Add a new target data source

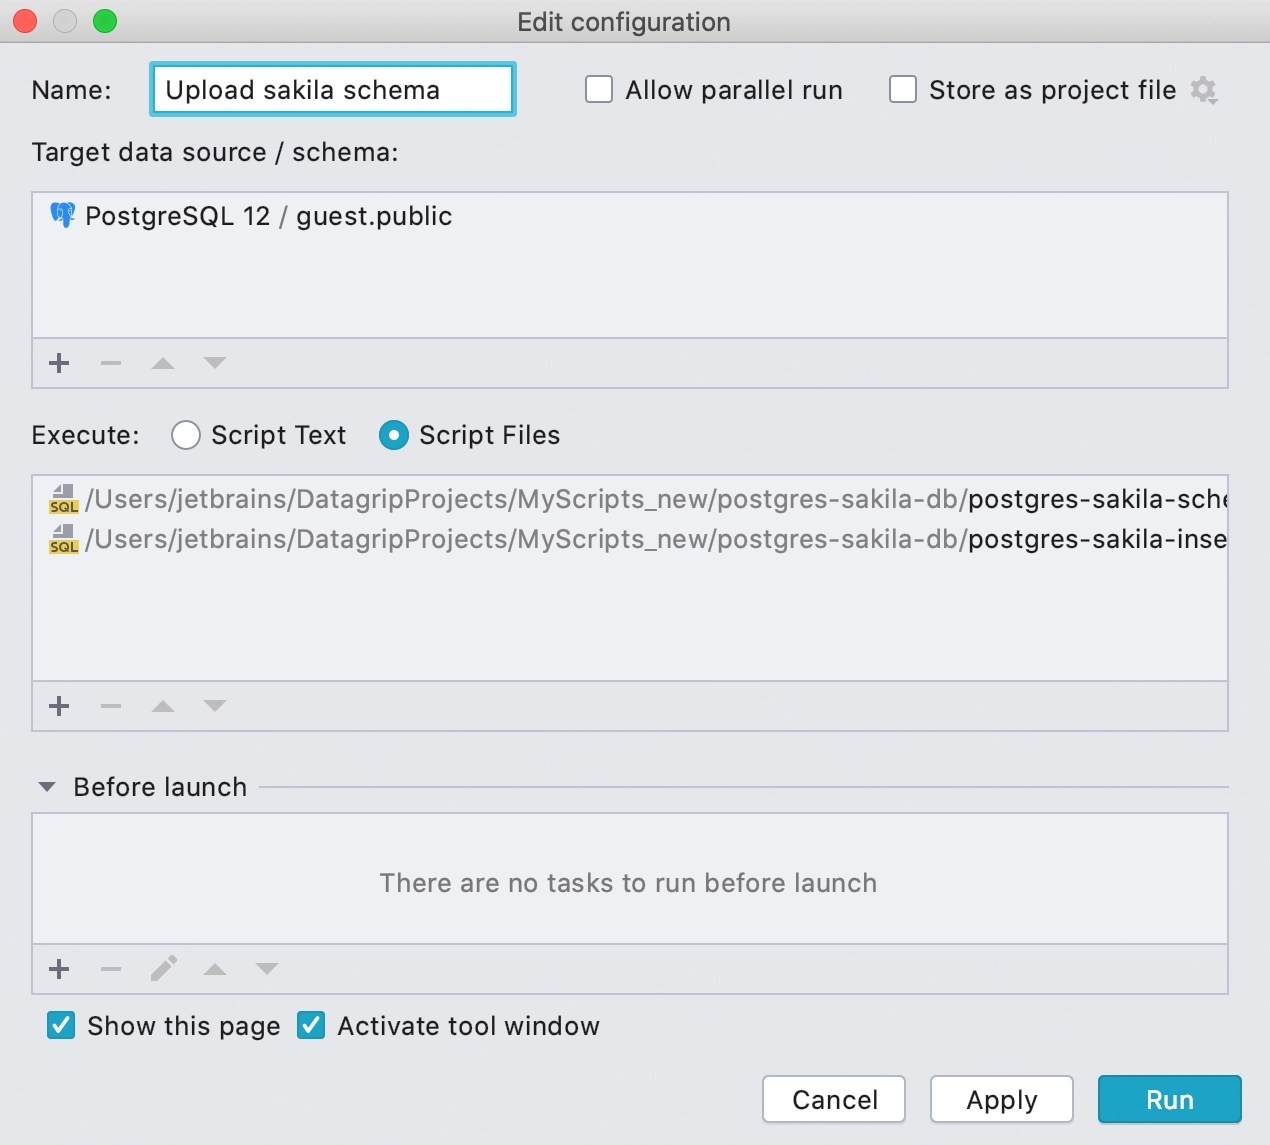(x=59, y=363)
